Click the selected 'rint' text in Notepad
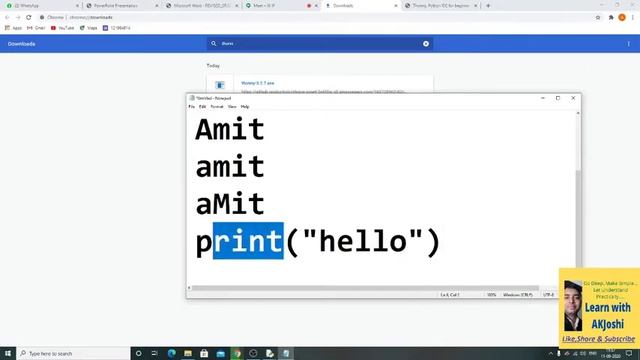Image resolution: width=640 pixels, height=360 pixels. coord(248,241)
